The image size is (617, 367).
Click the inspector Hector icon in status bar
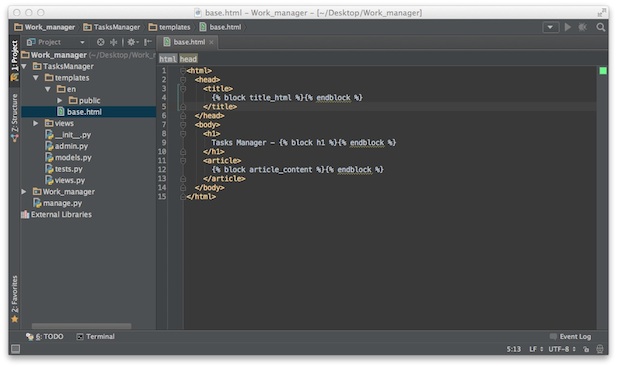(x=600, y=349)
